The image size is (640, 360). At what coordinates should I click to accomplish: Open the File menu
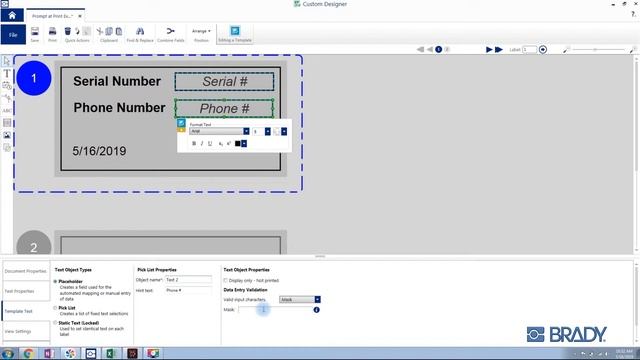pos(13,35)
